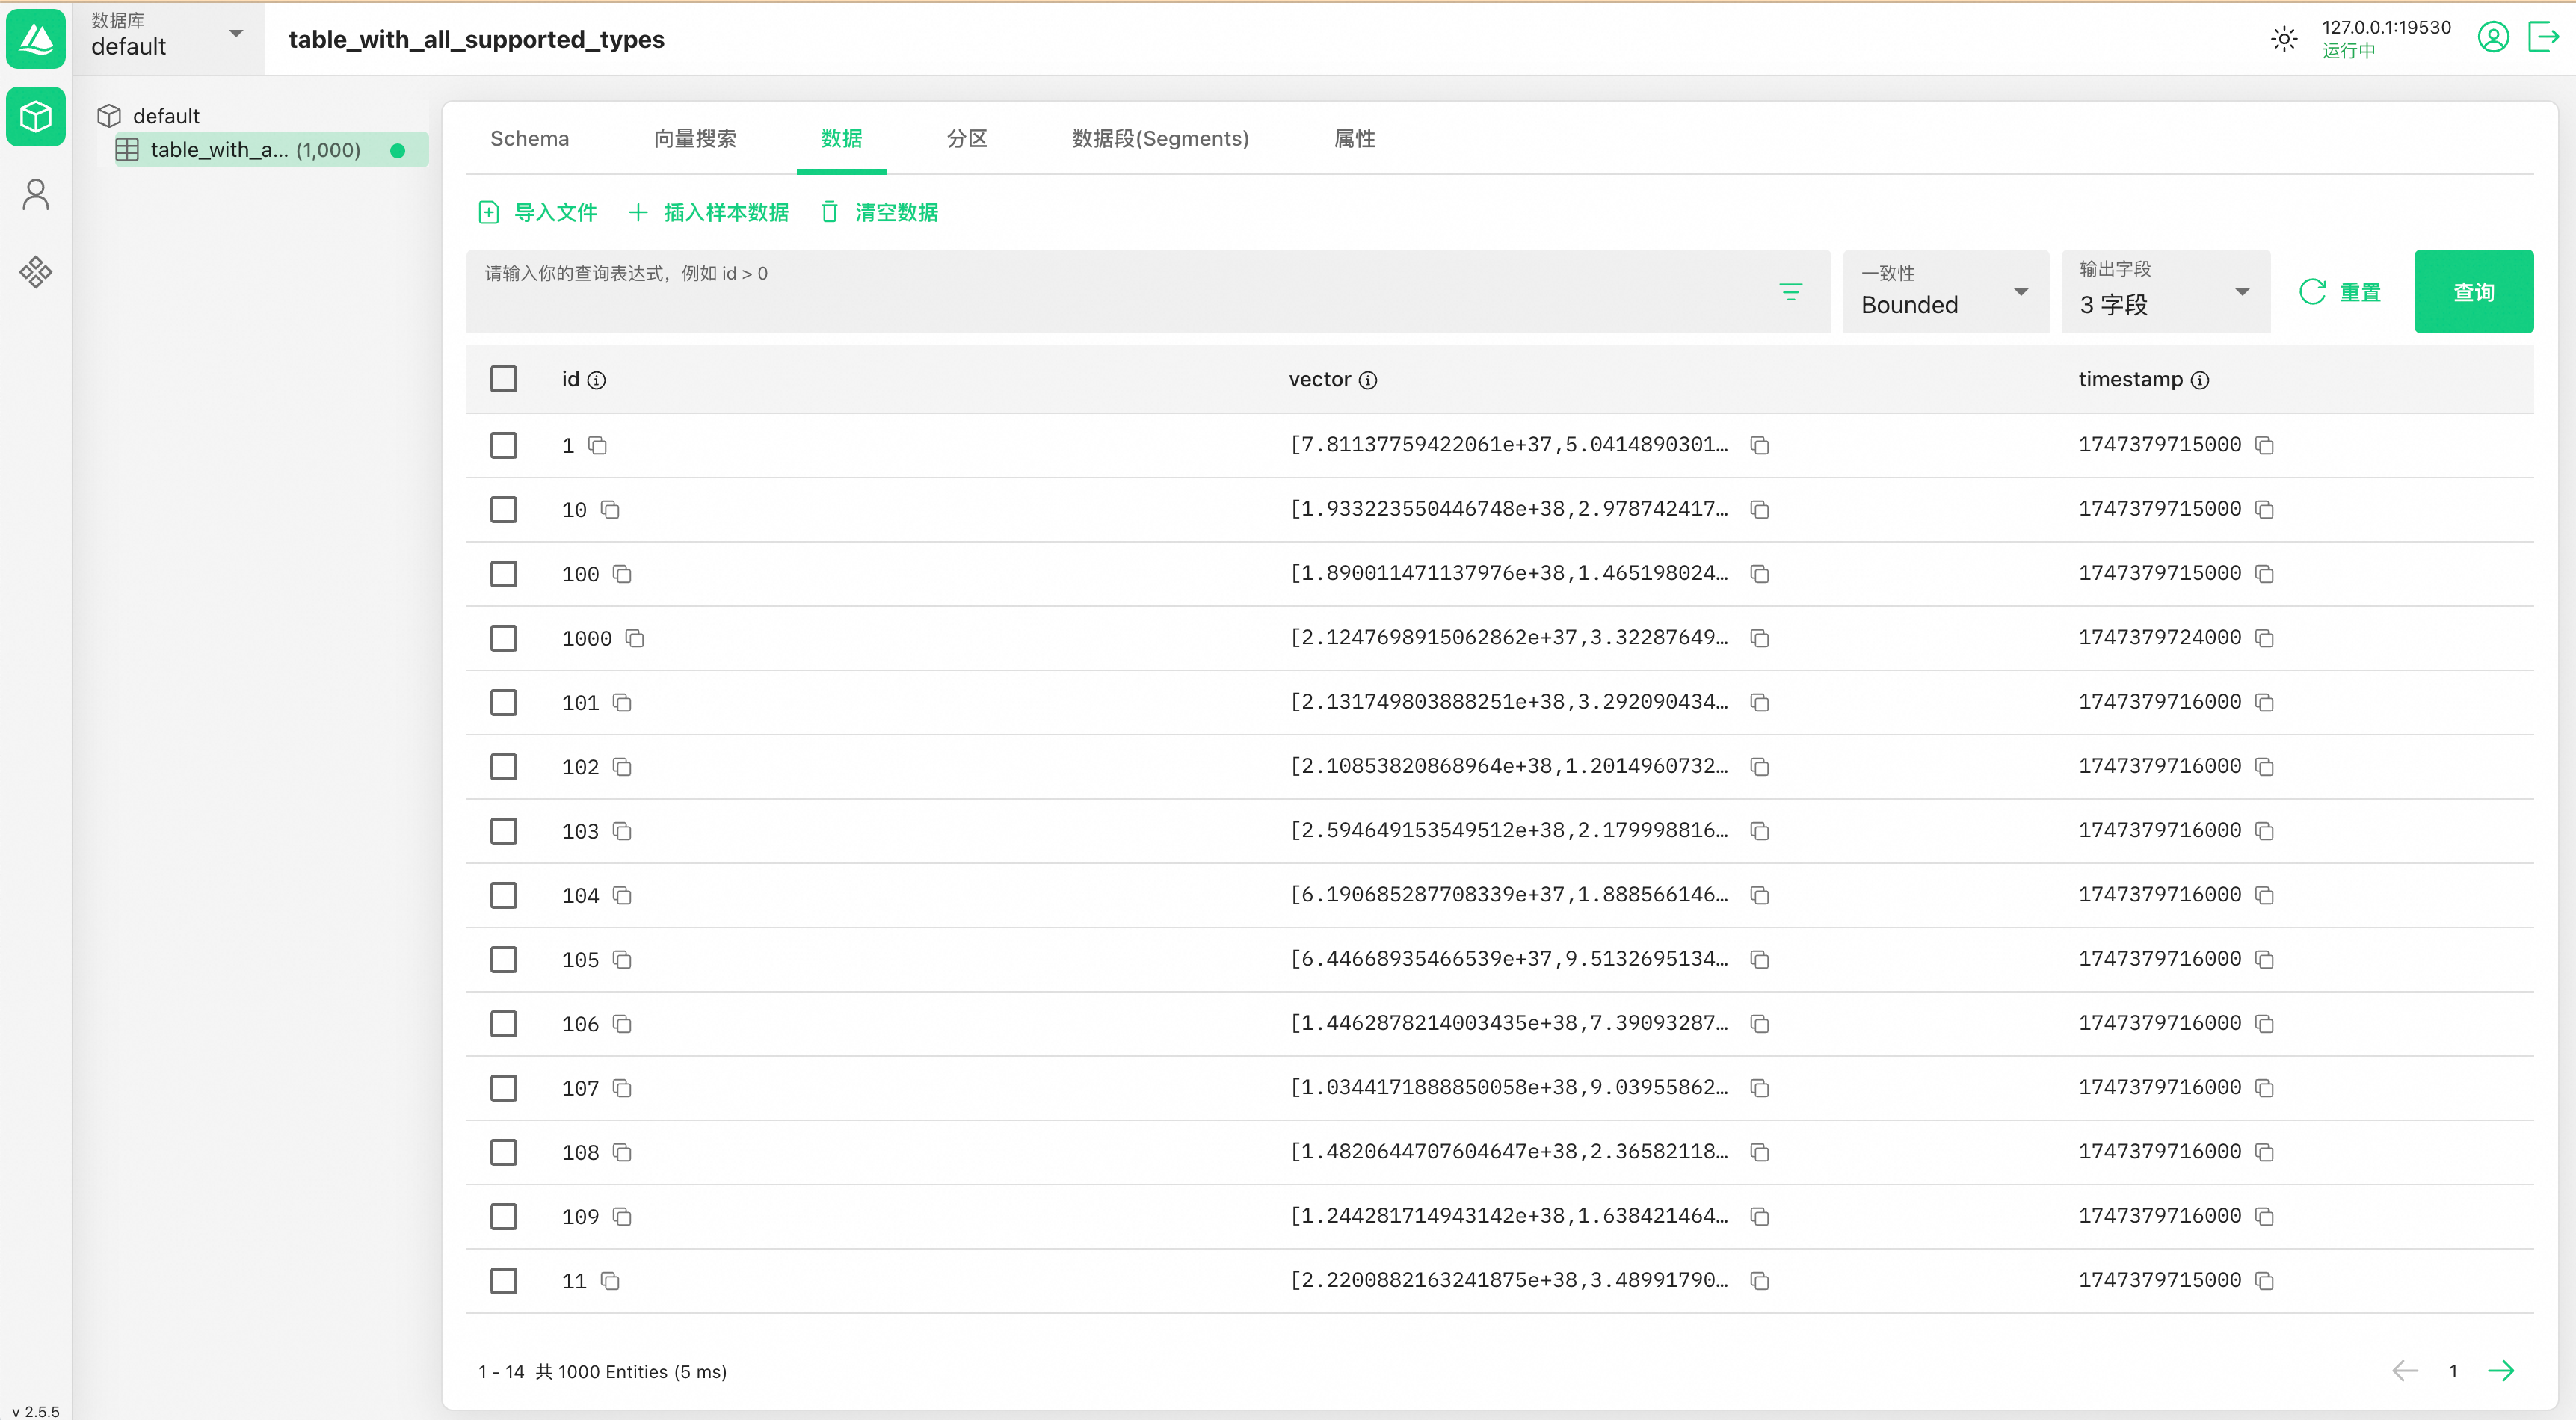Copy the vector for row 100
This screenshot has width=2576, height=1420.
[1760, 574]
